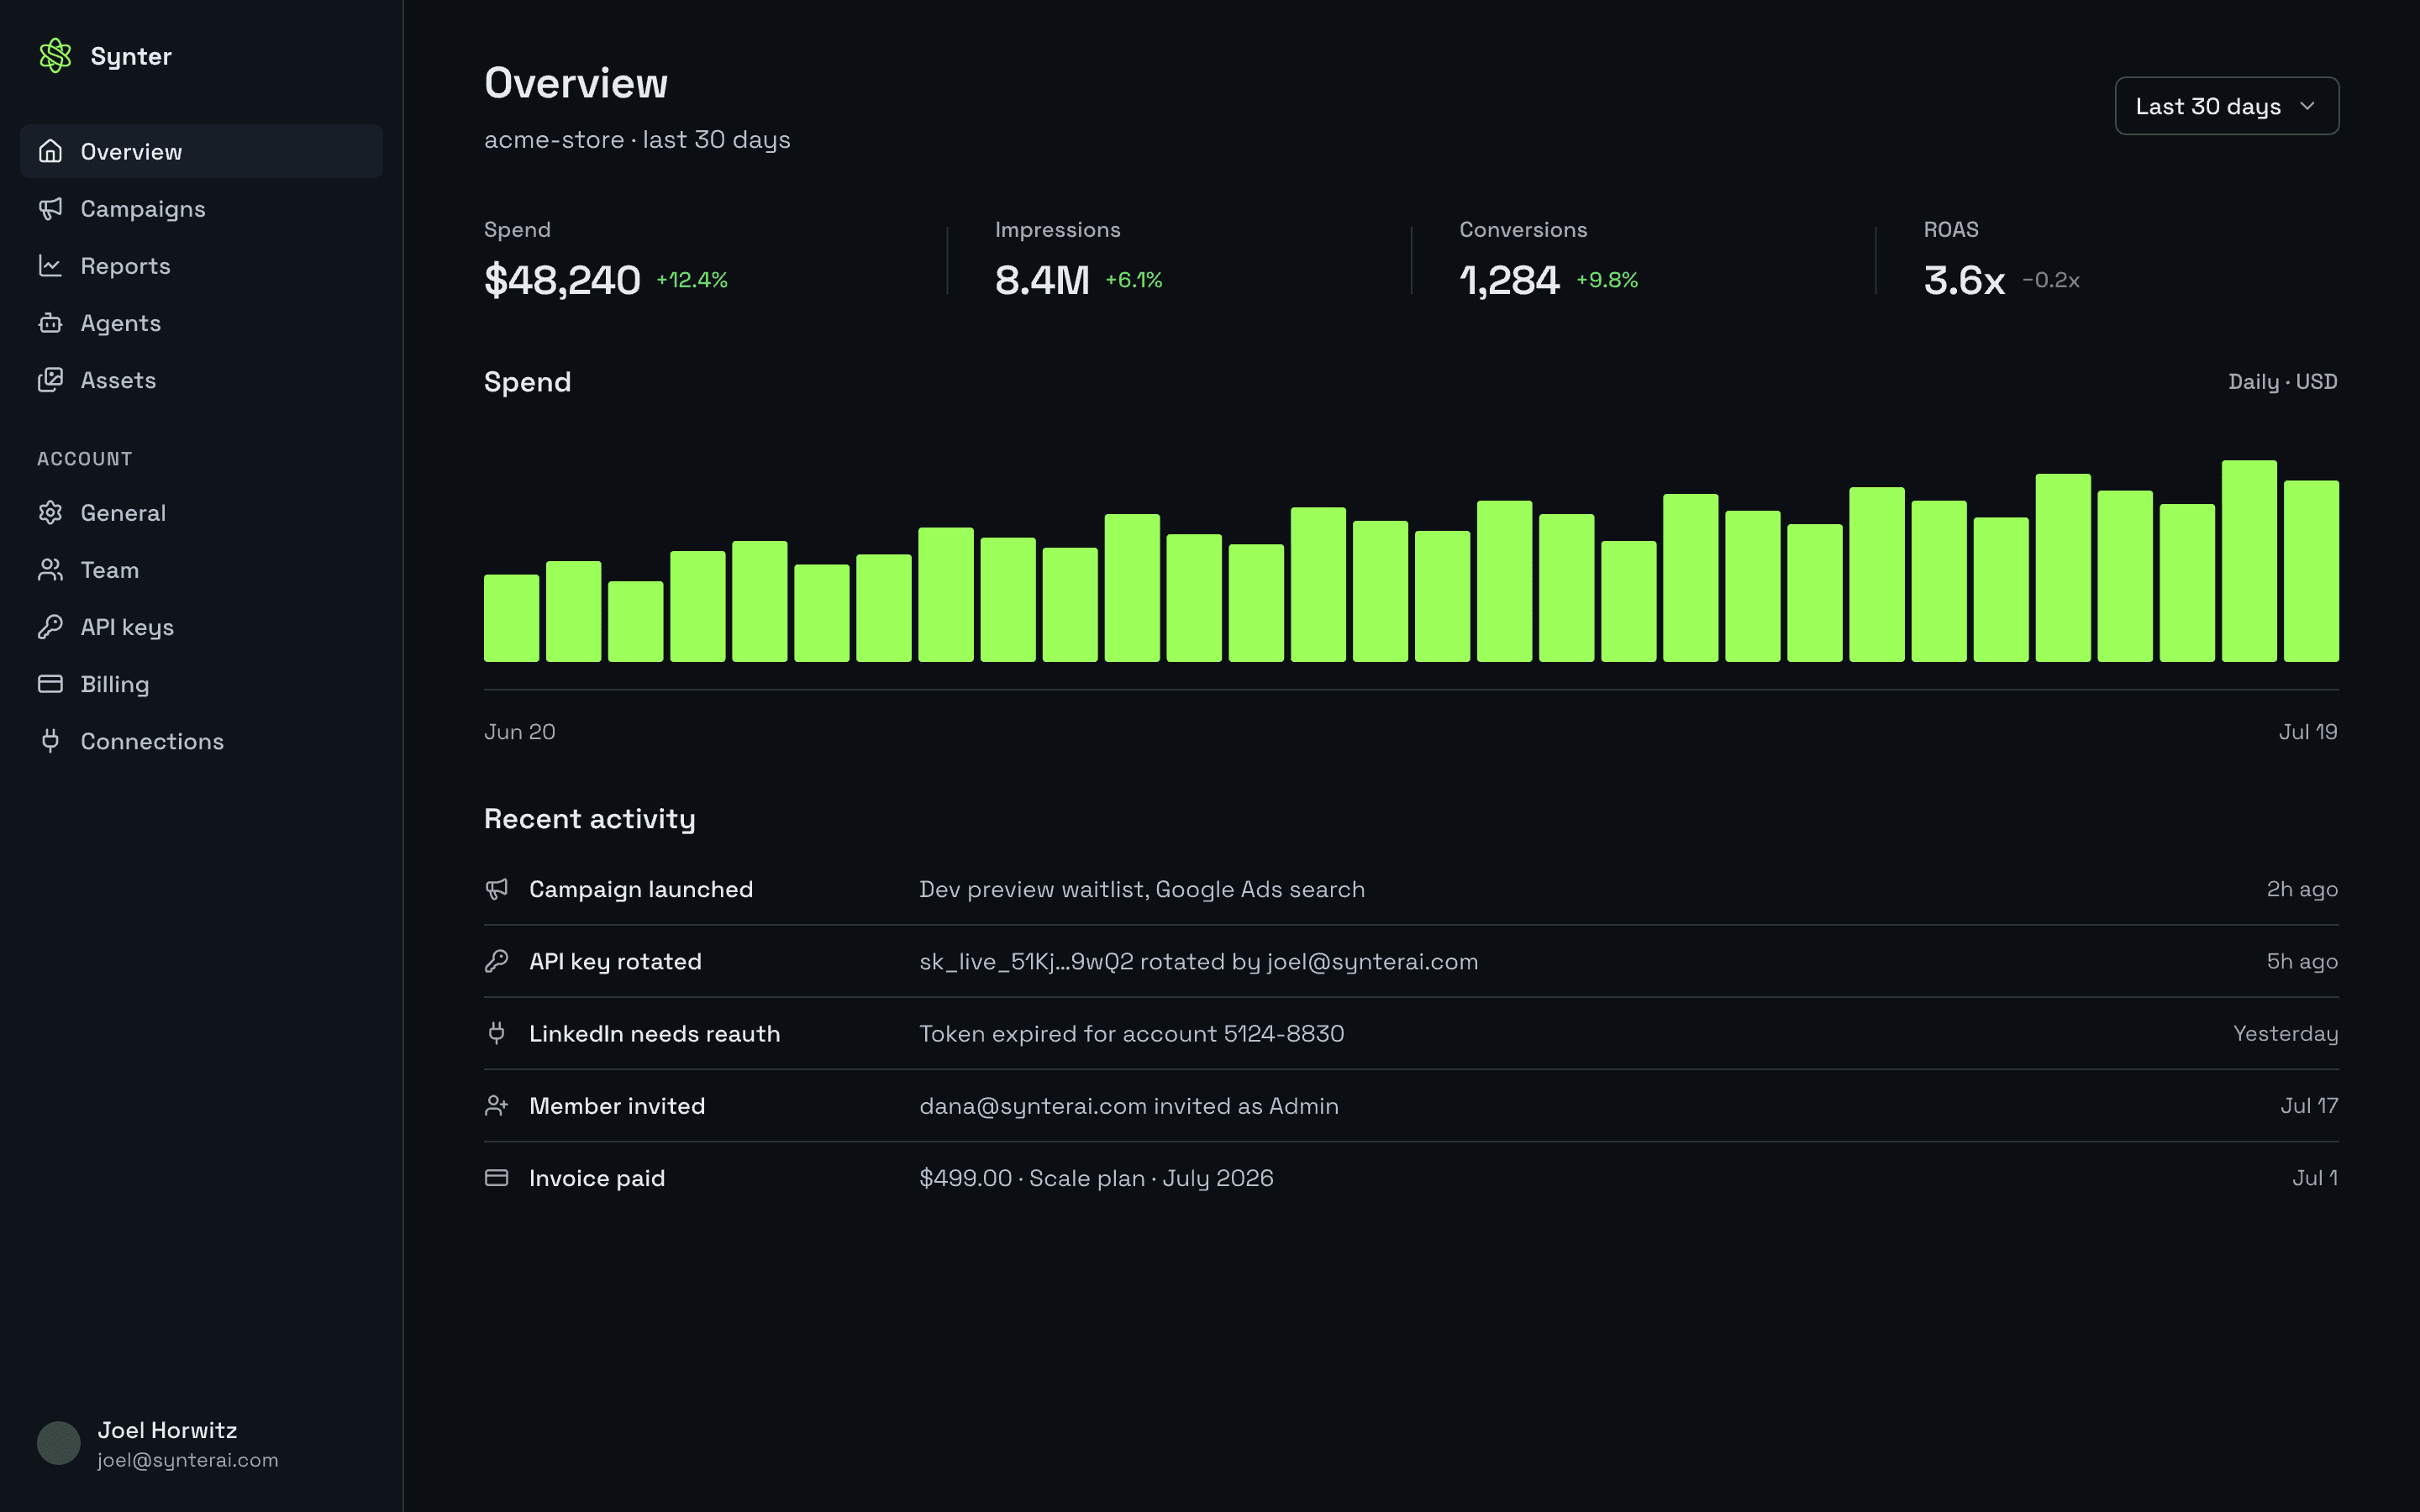Click the Billing credit card icon
Screen dimensions: 2420x1512
click(50, 683)
